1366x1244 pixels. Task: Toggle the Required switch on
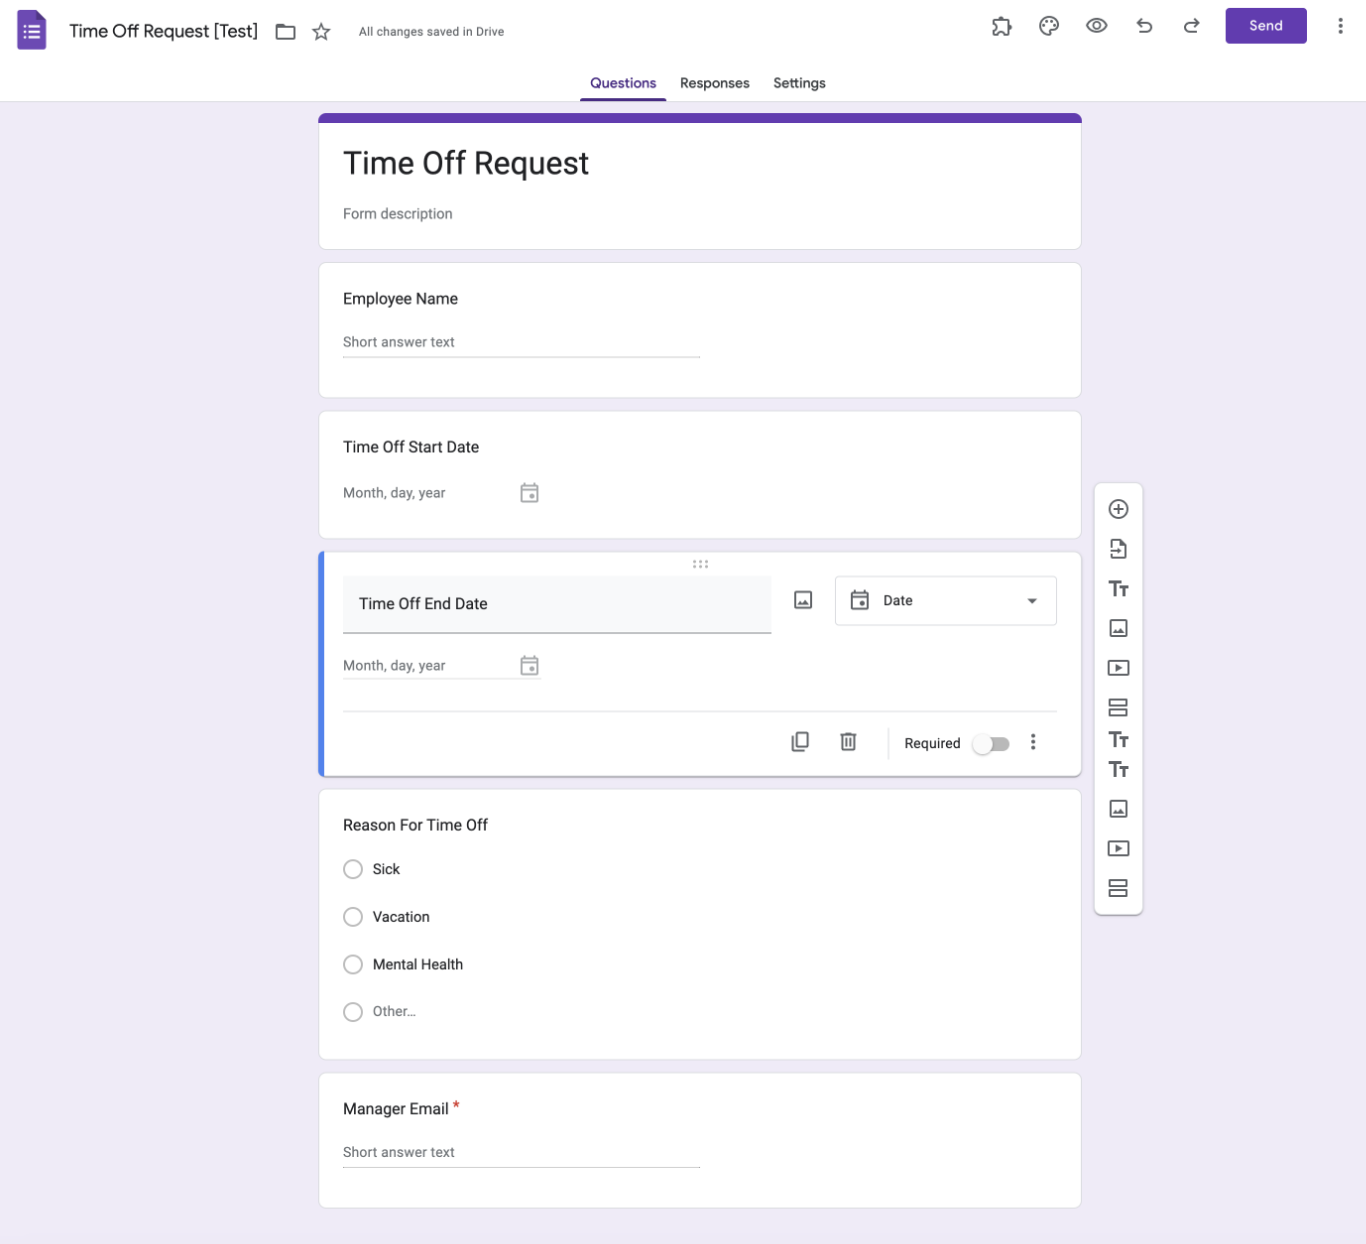pyautogui.click(x=992, y=744)
